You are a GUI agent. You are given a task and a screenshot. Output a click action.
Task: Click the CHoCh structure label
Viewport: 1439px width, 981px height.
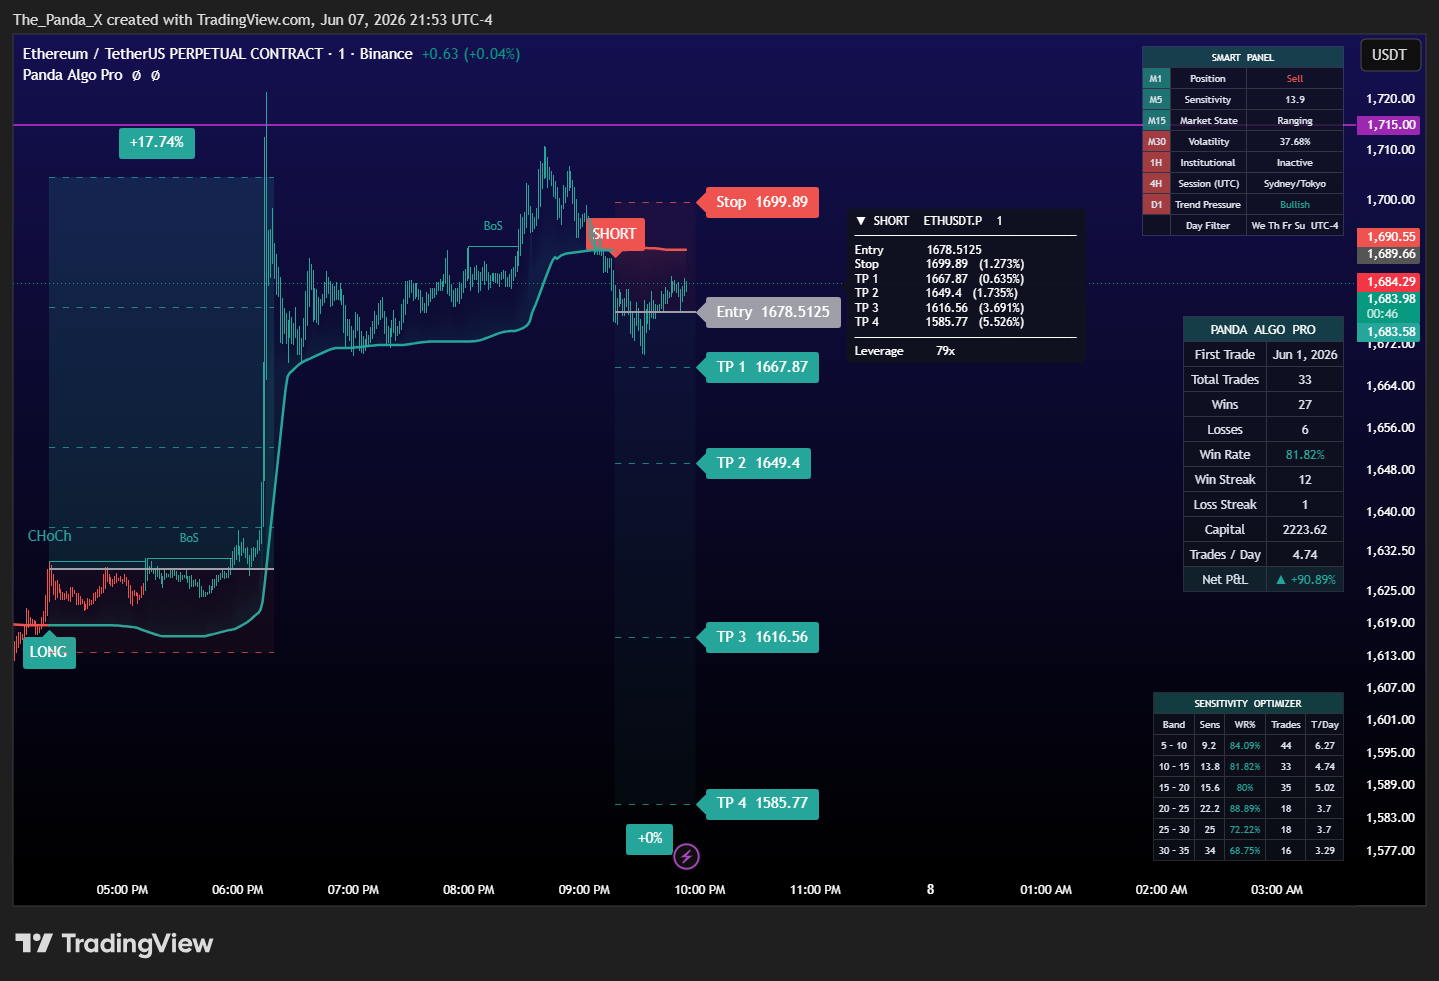50,536
